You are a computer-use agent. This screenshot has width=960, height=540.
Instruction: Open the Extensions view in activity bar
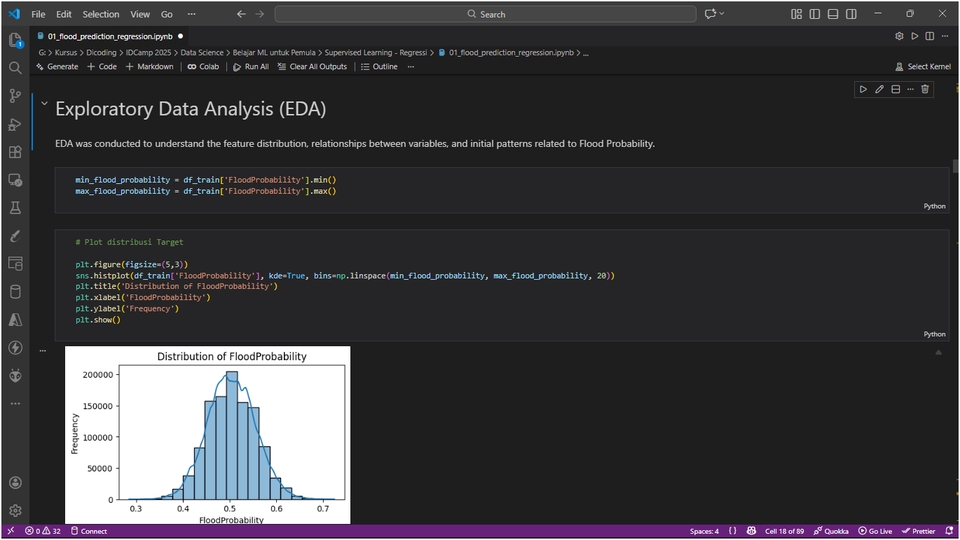coord(15,152)
